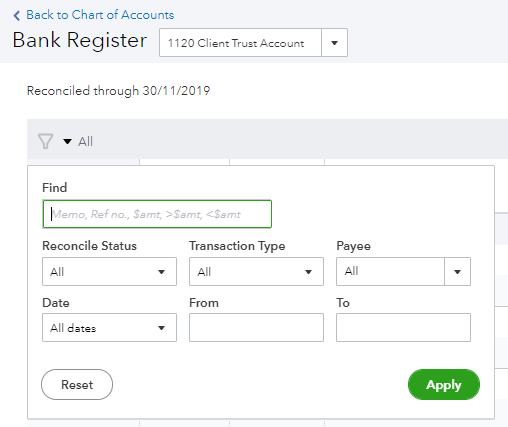Go back to Chart of Accounts
508x427 pixels.
click(x=100, y=15)
